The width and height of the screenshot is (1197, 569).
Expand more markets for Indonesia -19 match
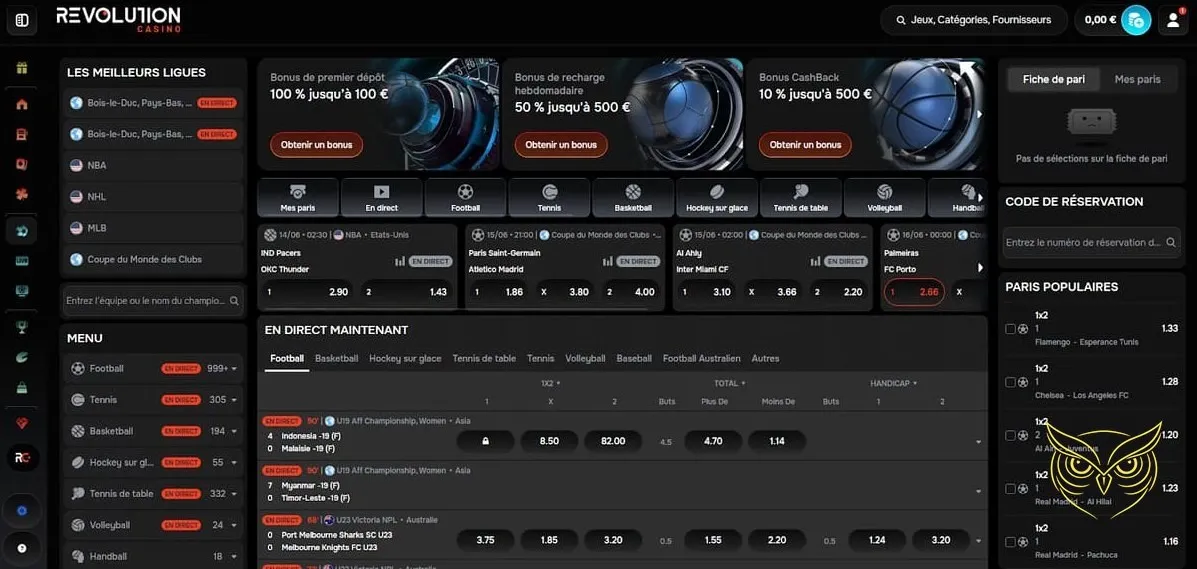pos(978,441)
